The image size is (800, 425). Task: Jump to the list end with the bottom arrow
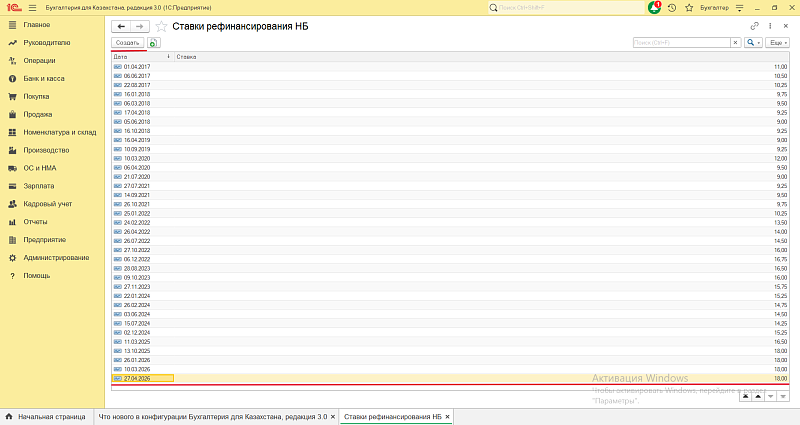(783, 396)
